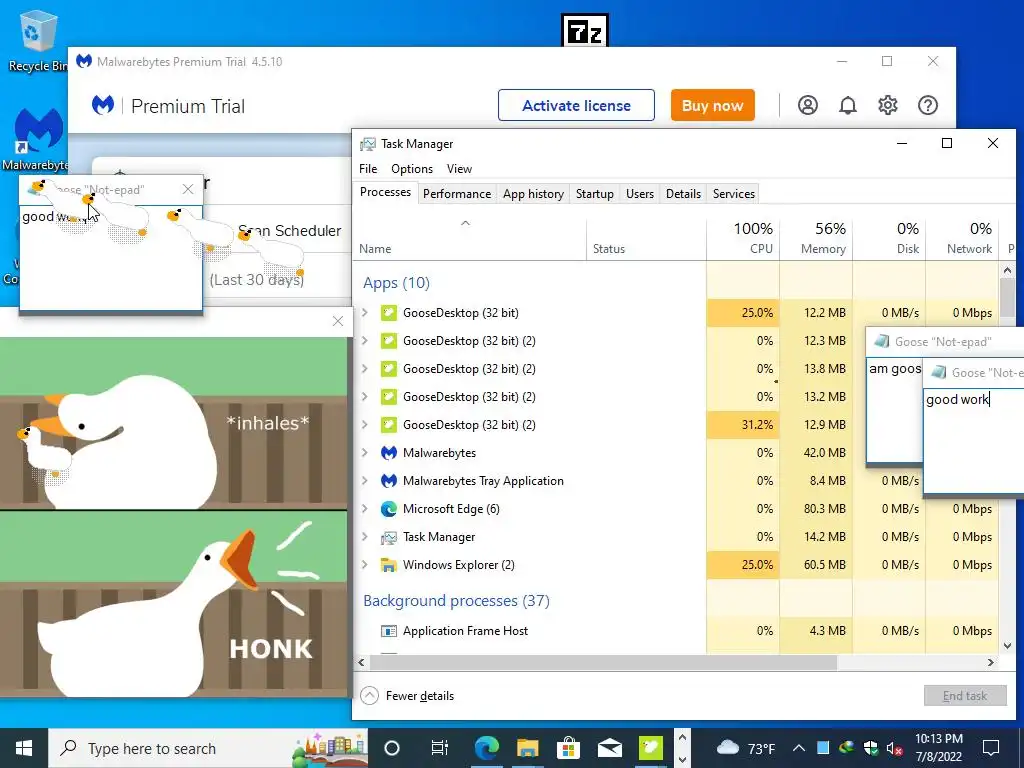Click Malwarebytes Tray Application icon

389,481
